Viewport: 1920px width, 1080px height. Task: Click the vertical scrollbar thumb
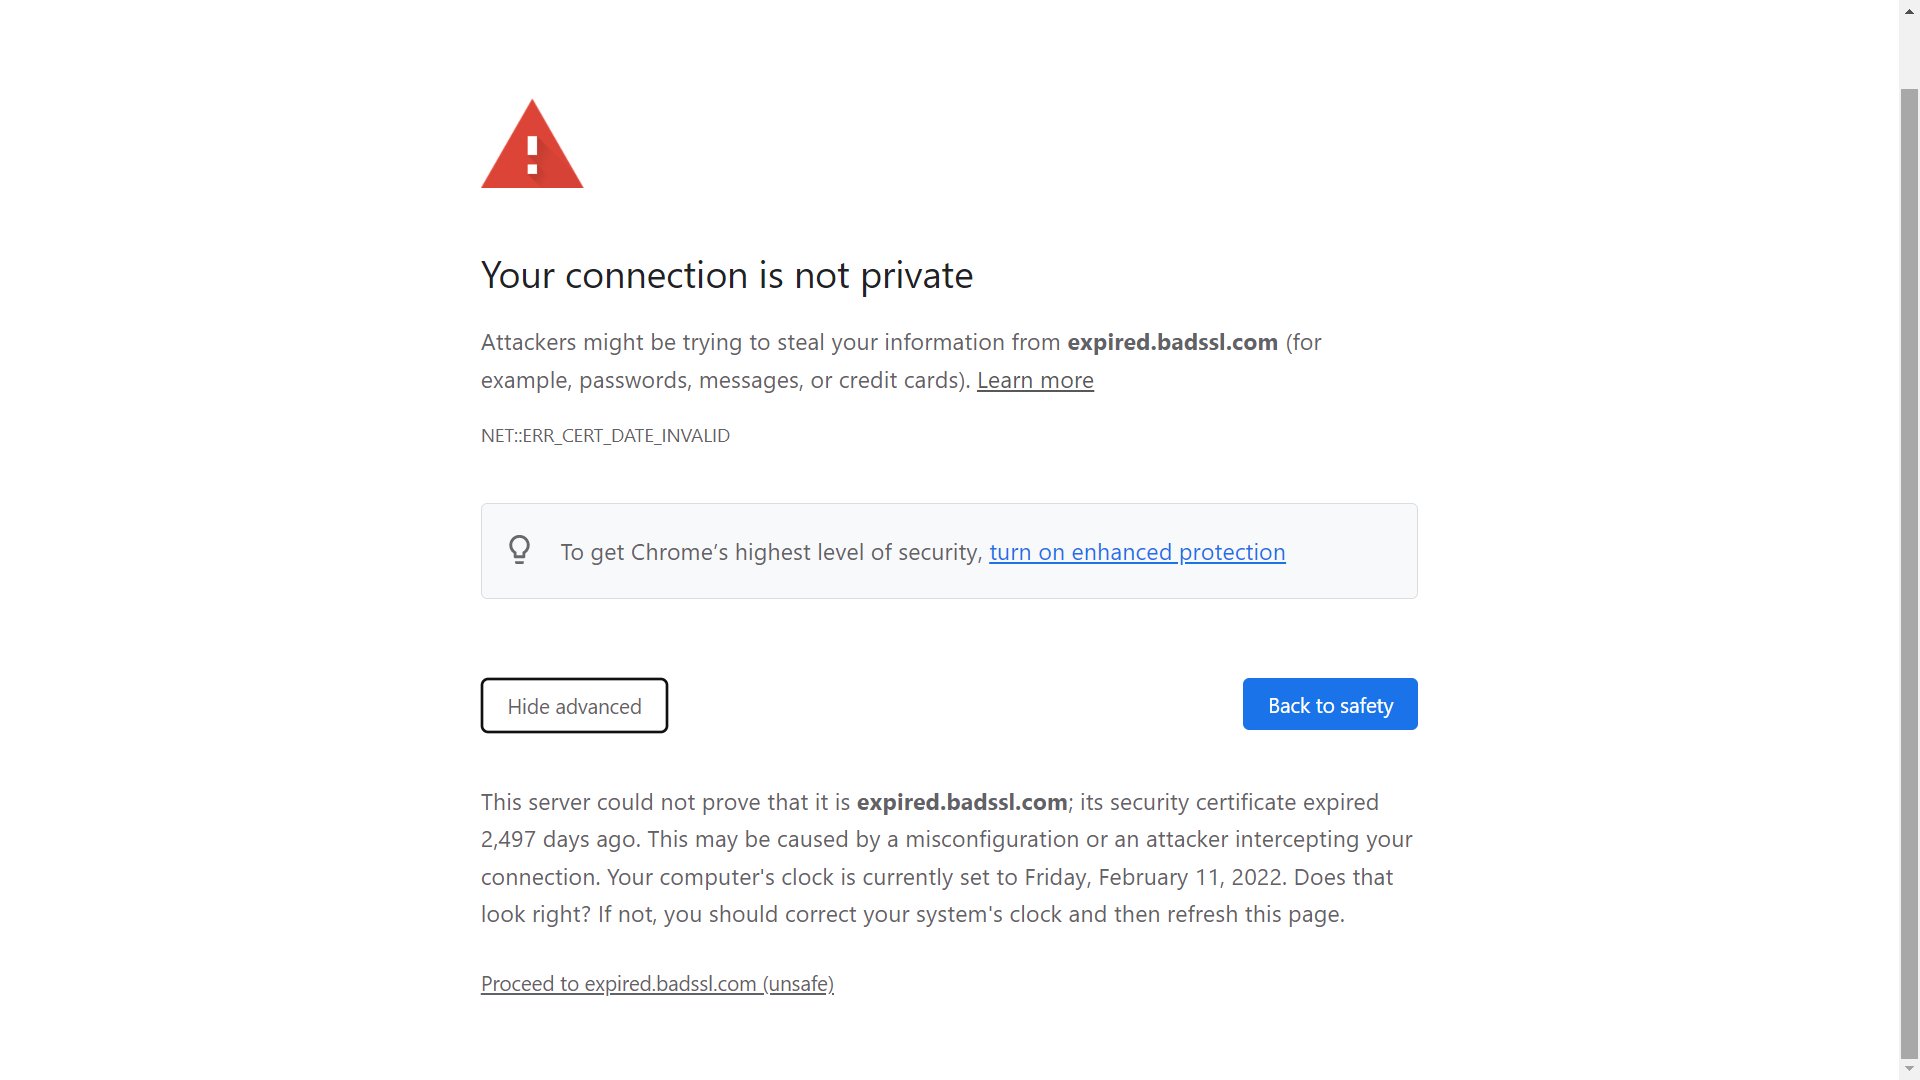pyautogui.click(x=1909, y=570)
